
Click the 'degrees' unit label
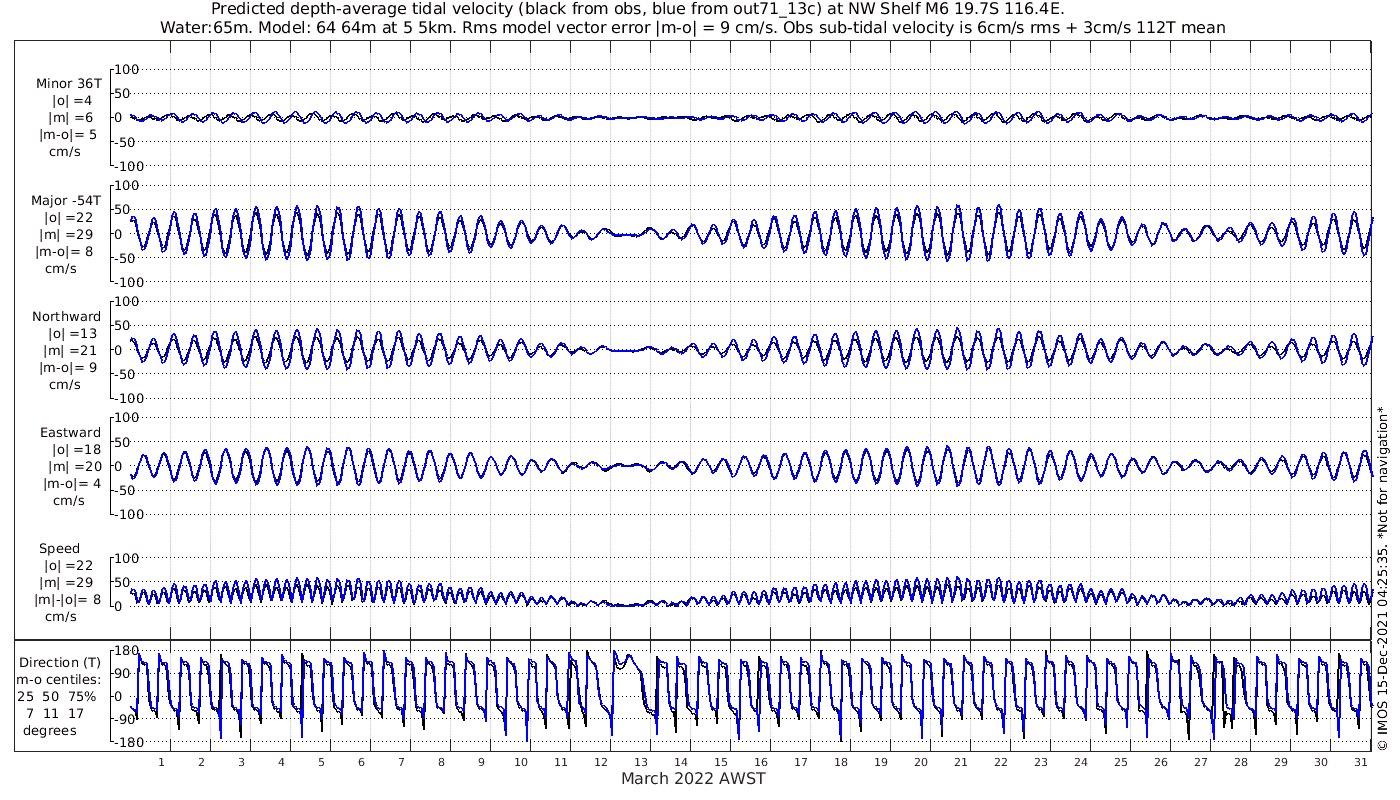[50, 730]
